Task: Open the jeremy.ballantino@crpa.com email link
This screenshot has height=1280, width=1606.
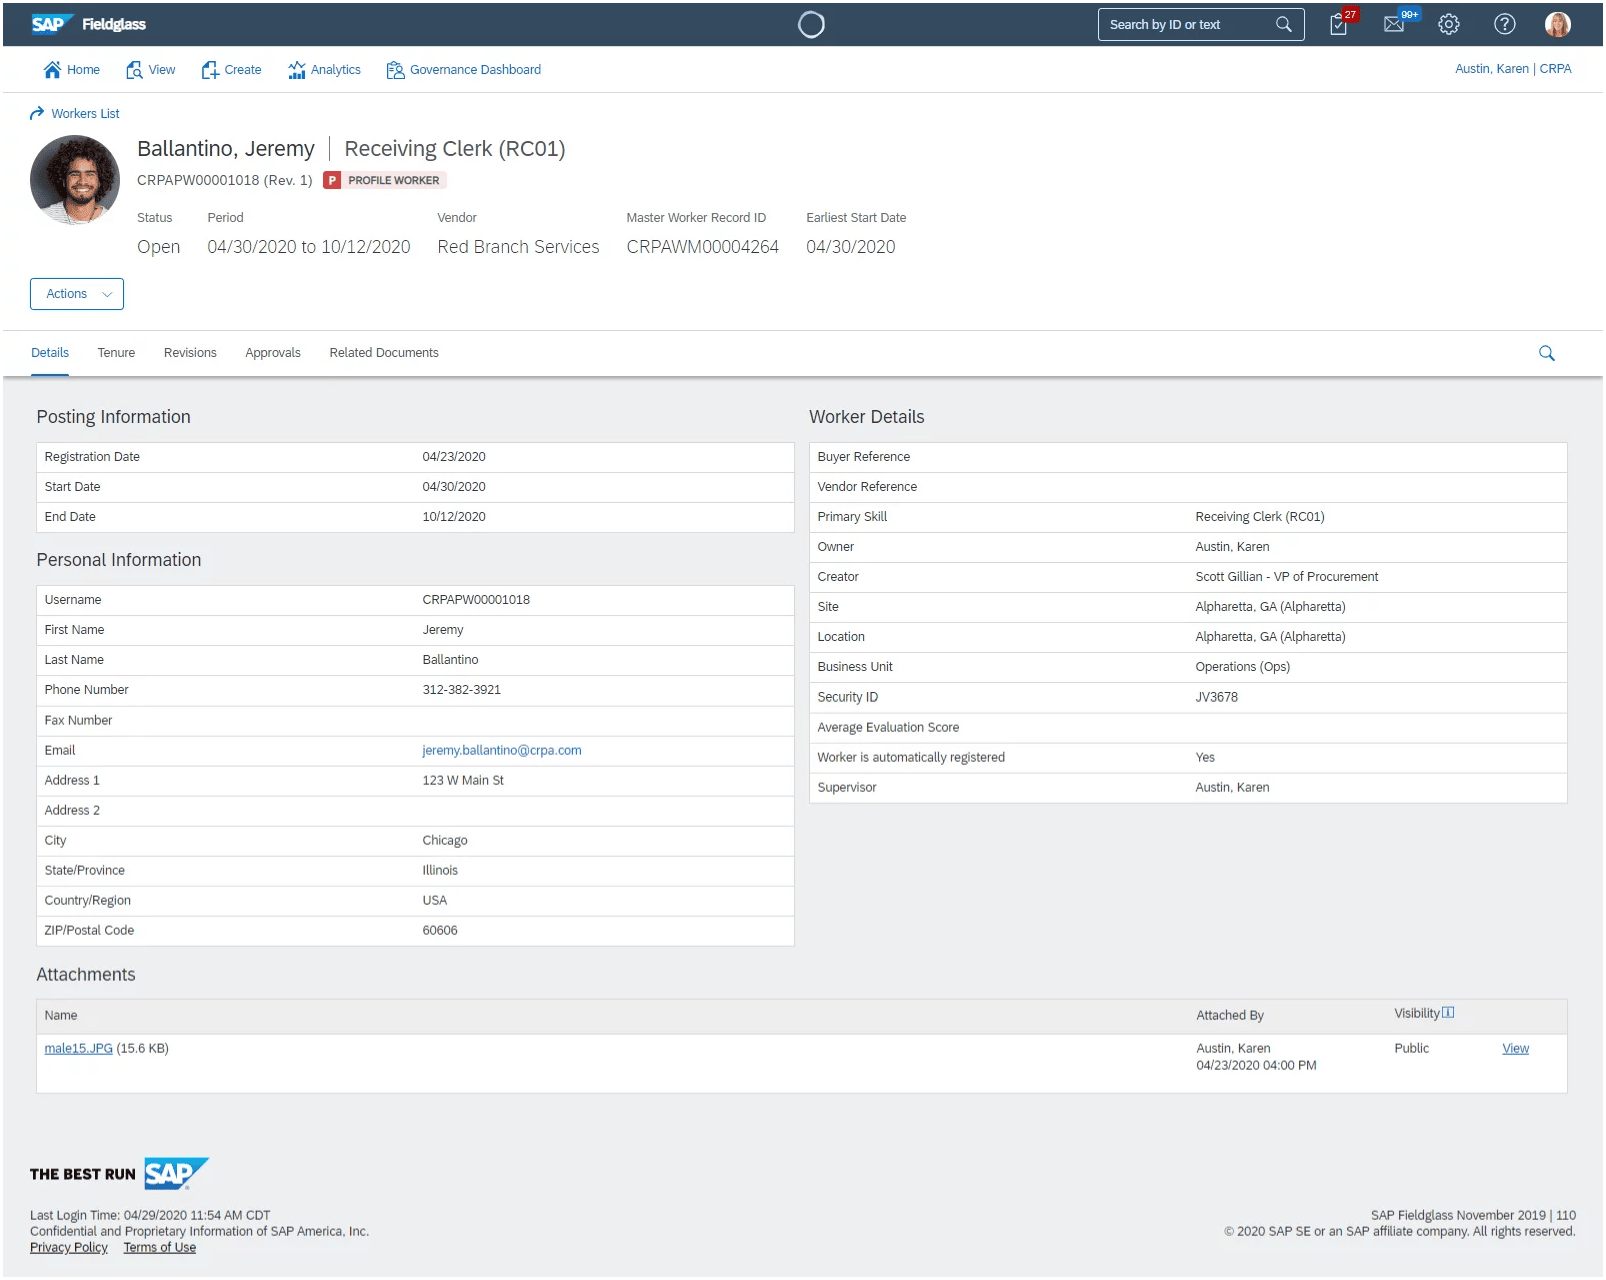Action: [501, 751]
